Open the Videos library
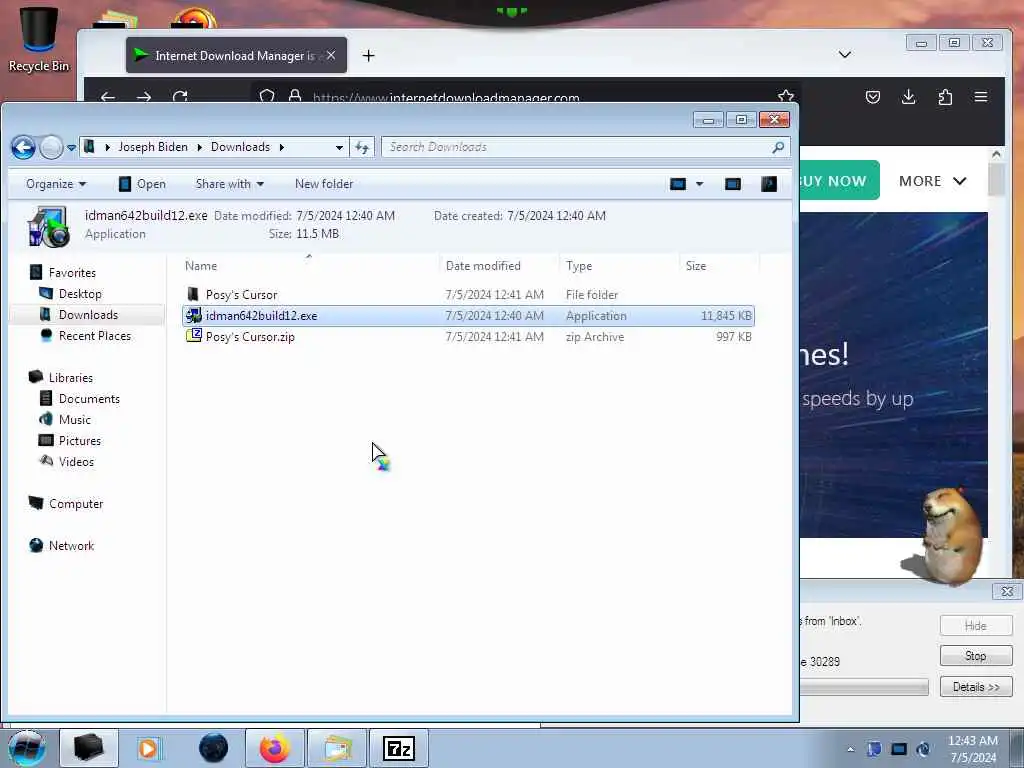 [76, 461]
